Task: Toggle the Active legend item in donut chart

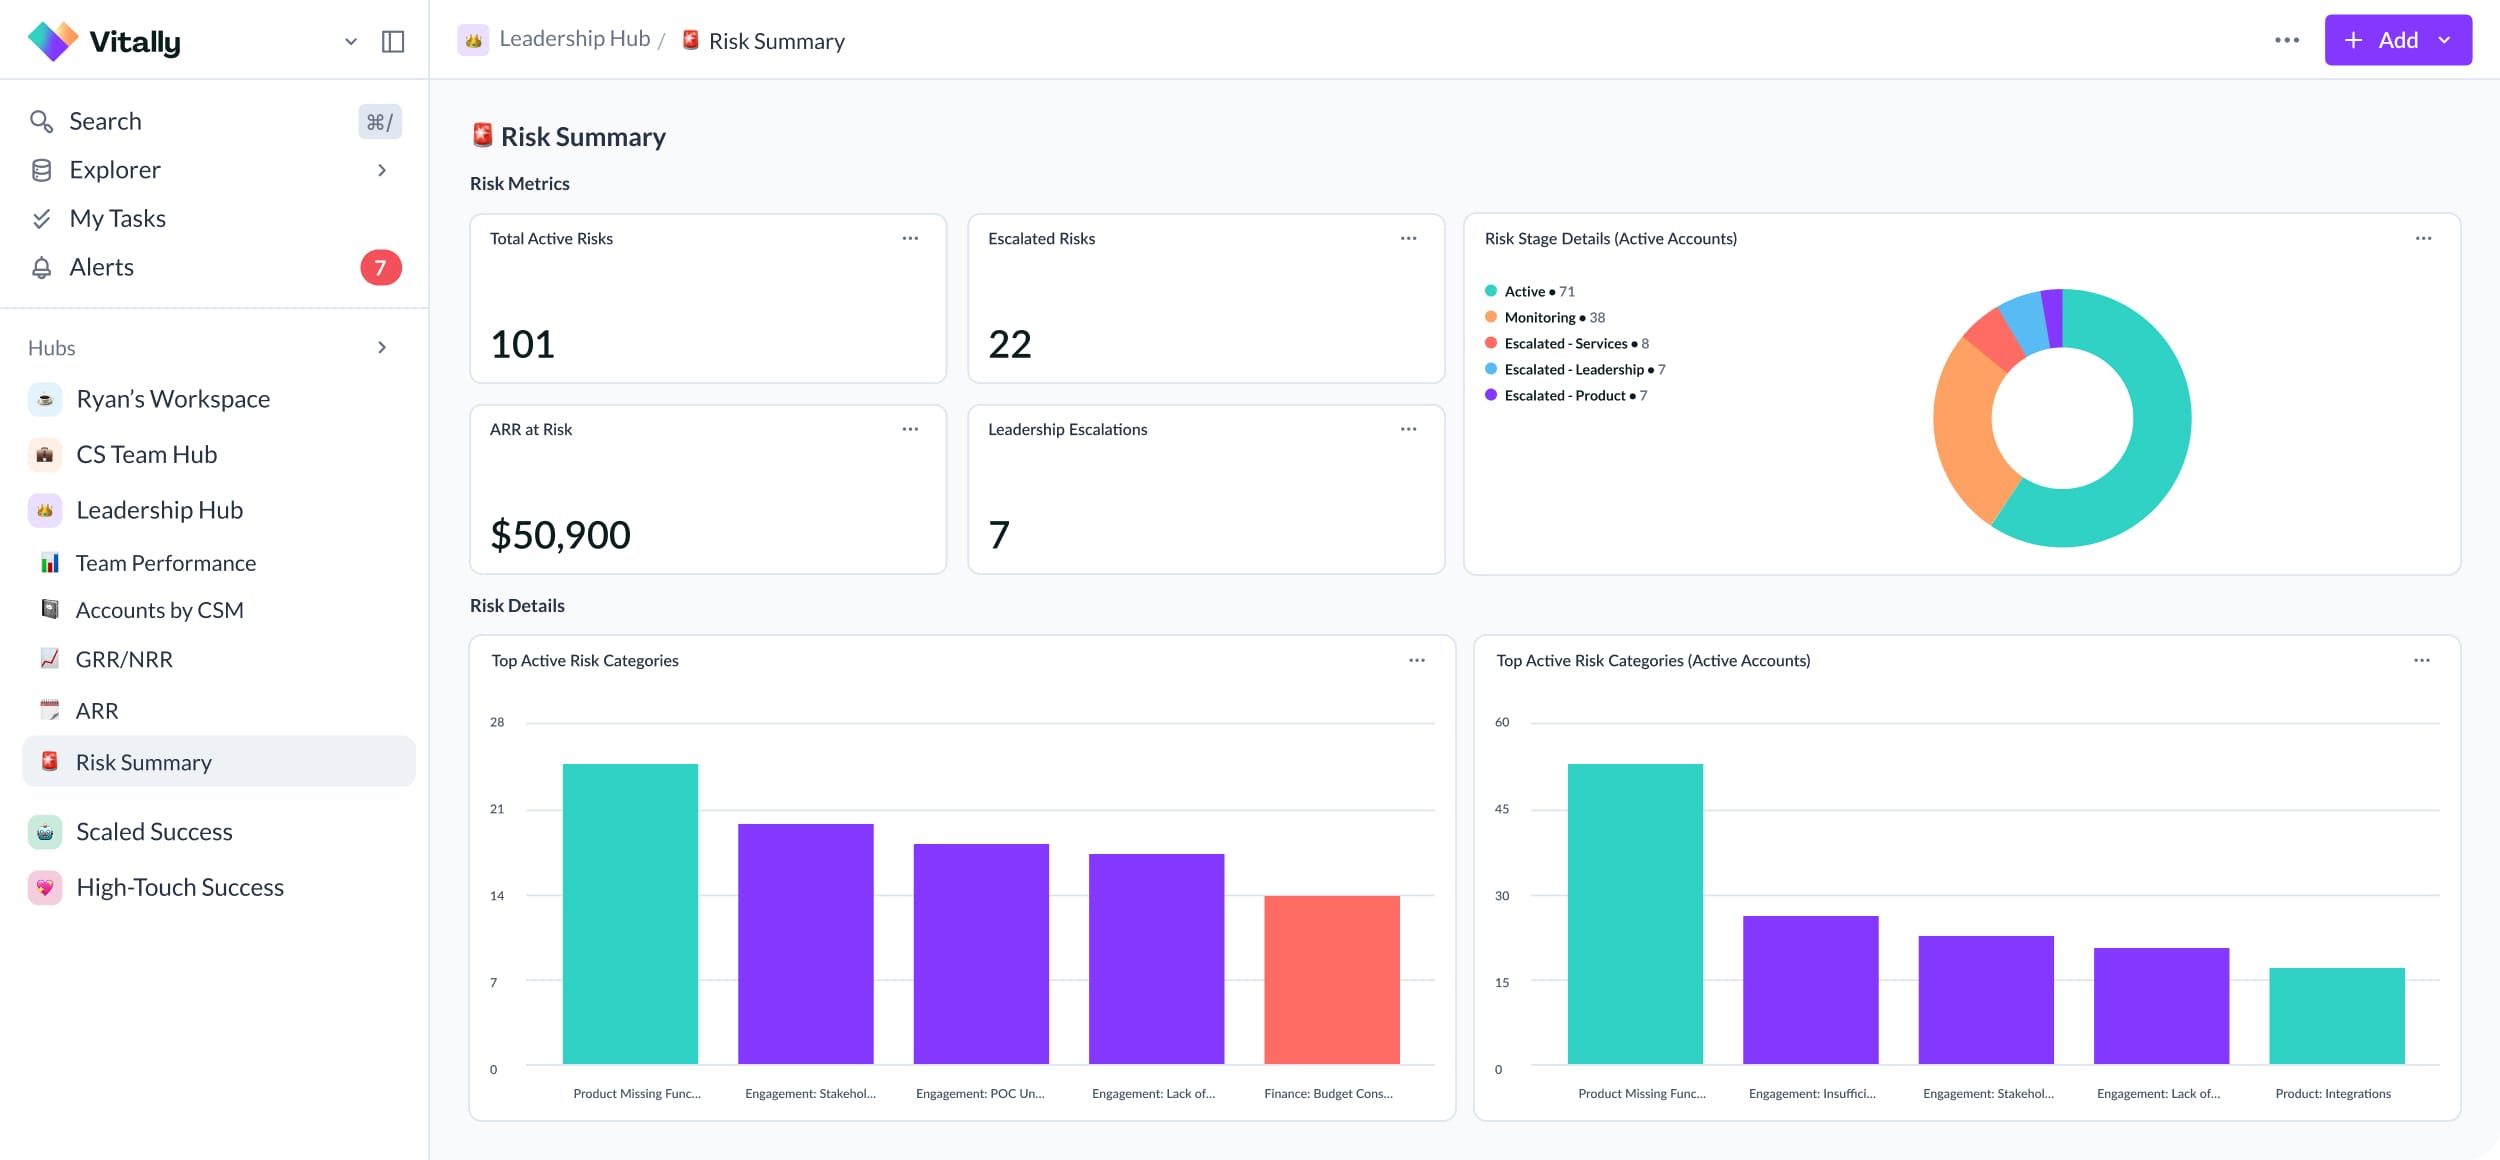Action: (1525, 292)
